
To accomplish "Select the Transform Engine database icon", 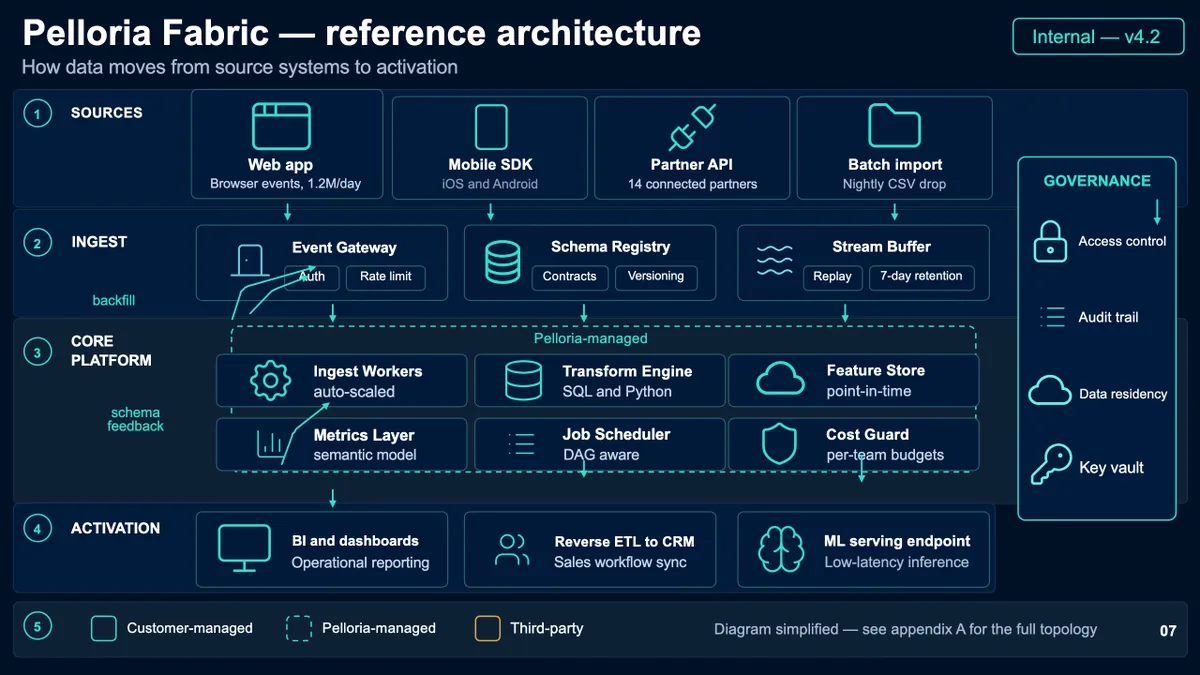I will click(x=522, y=381).
